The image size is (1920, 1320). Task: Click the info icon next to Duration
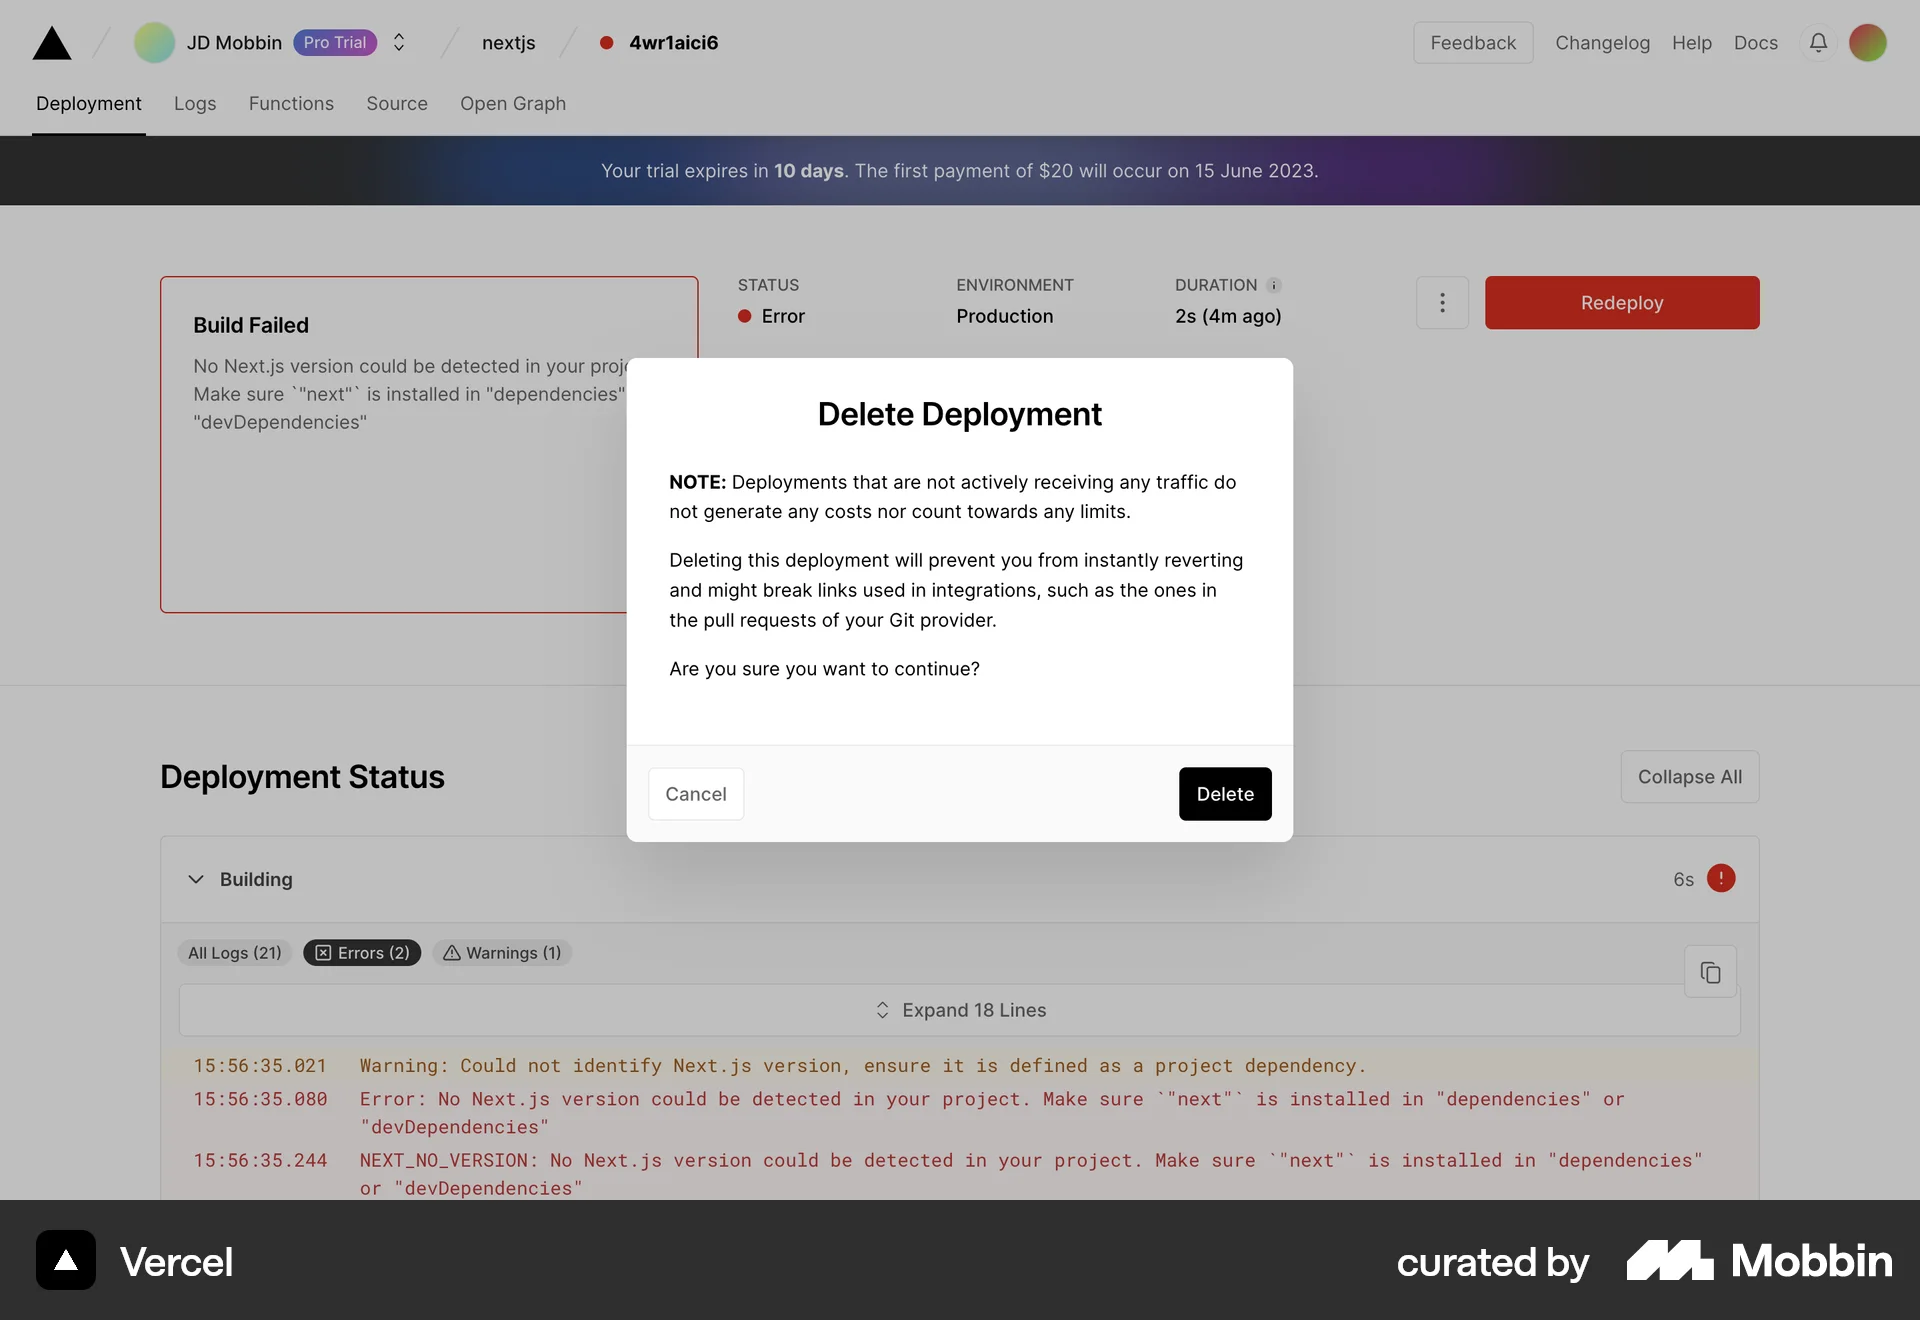click(1274, 285)
